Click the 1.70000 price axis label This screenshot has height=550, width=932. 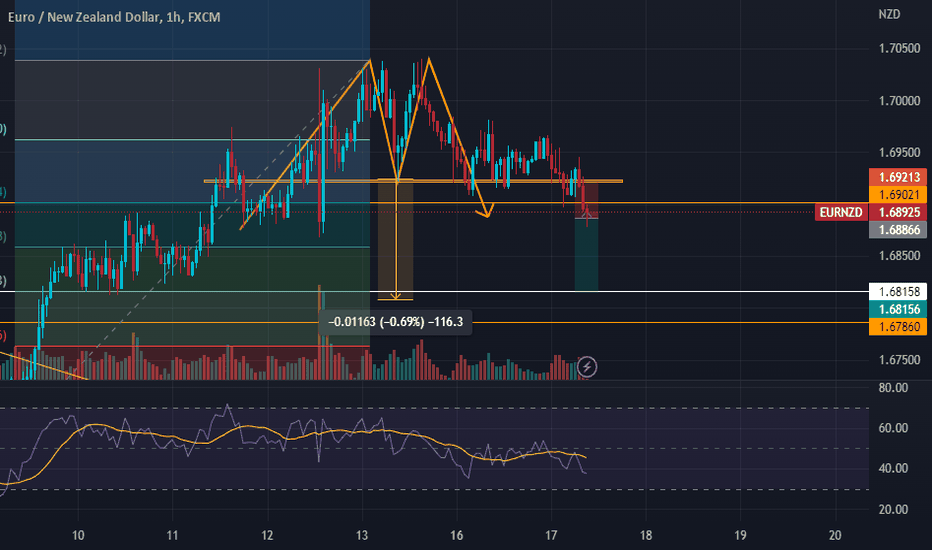pyautogui.click(x=899, y=100)
